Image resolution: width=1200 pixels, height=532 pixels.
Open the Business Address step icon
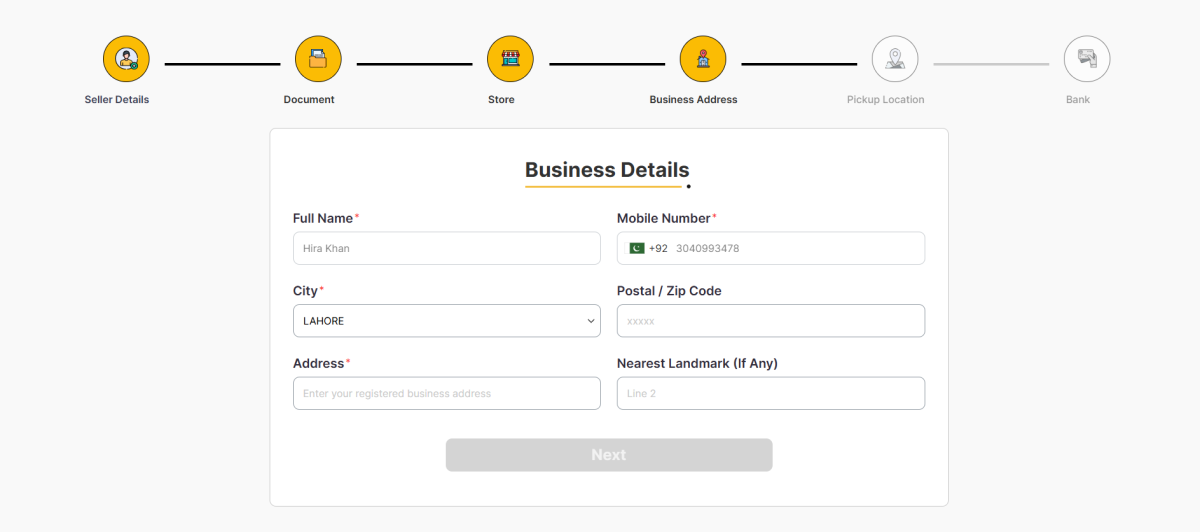[703, 59]
